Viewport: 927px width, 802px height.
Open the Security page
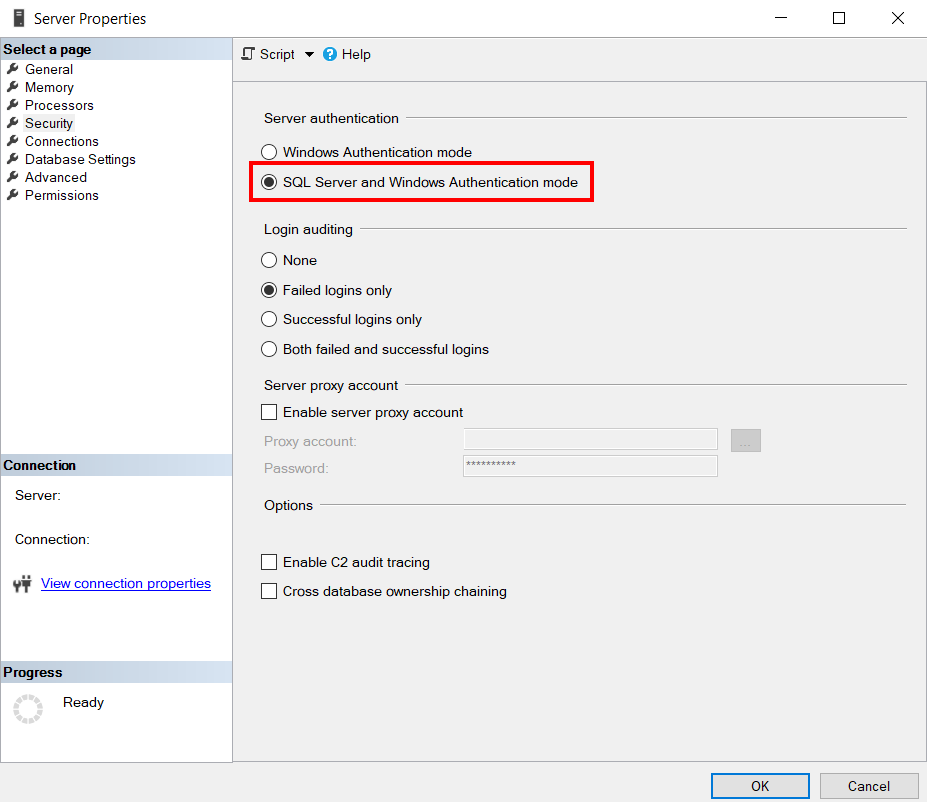[48, 124]
